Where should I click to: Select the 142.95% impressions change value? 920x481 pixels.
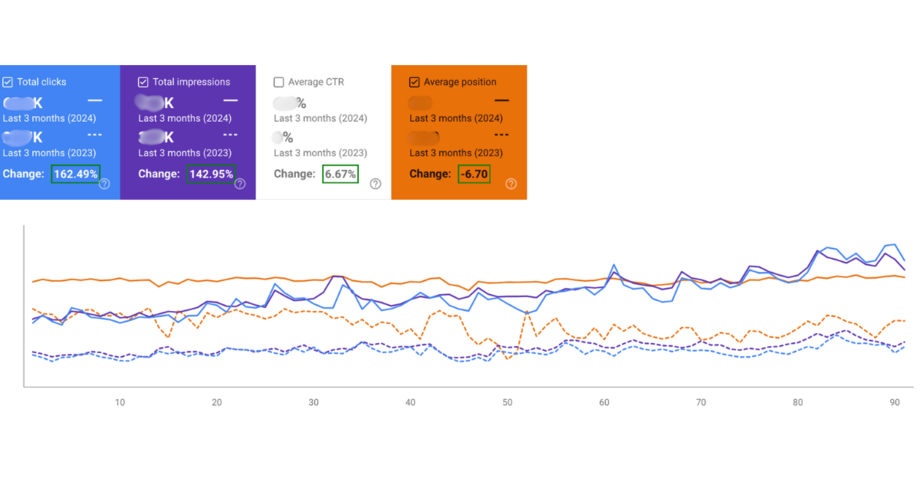[212, 174]
